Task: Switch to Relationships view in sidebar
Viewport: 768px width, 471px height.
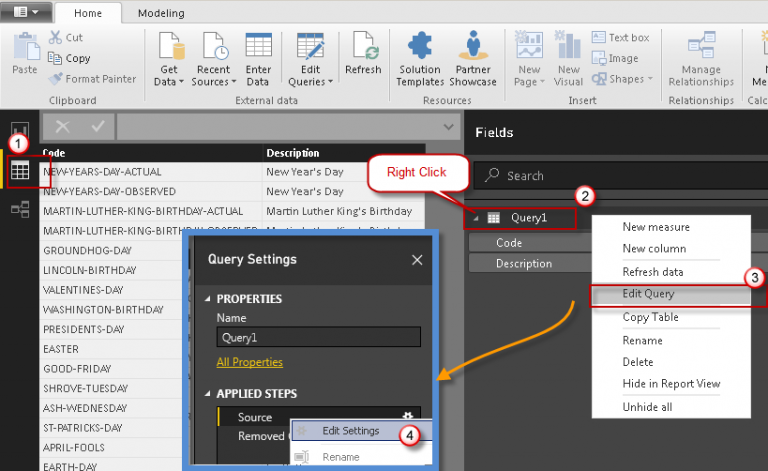Action: [x=20, y=209]
